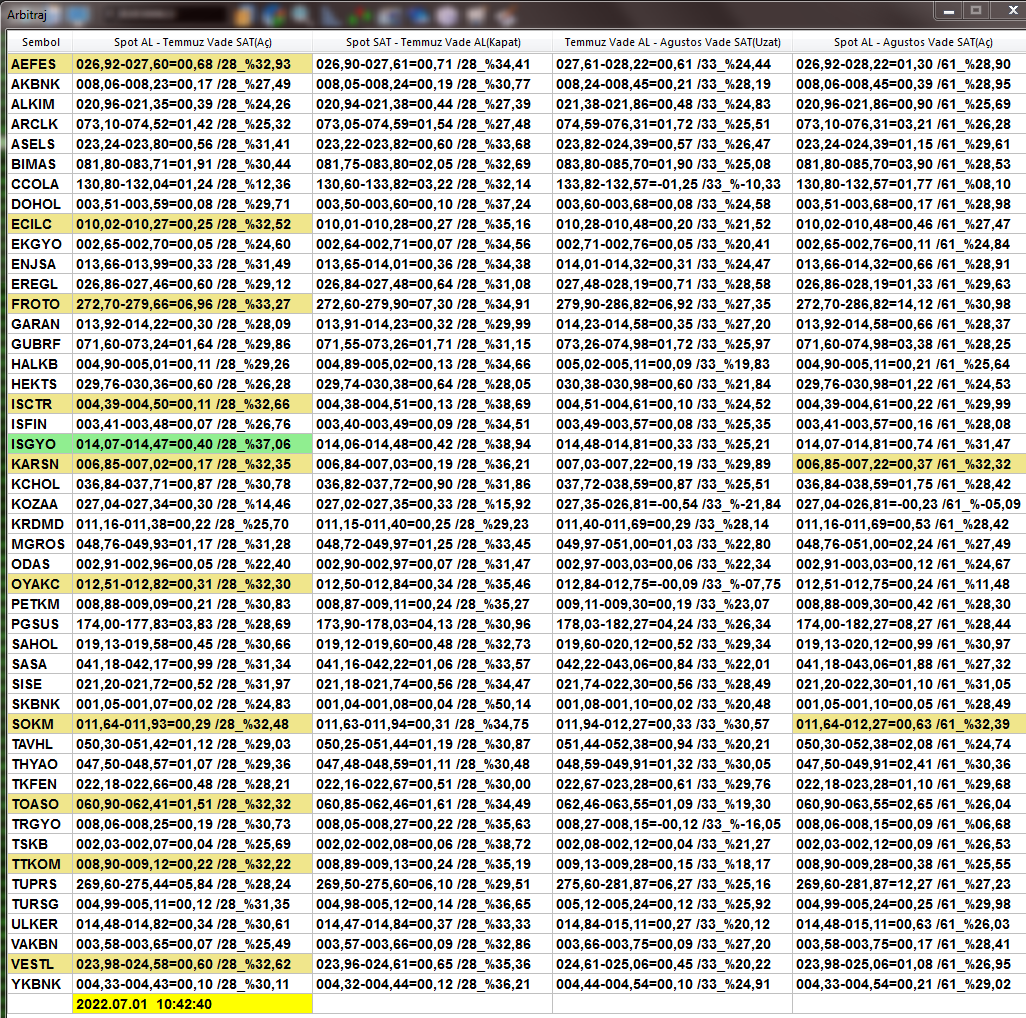Click the CCOLA cell showing %-10,33

coord(673,184)
